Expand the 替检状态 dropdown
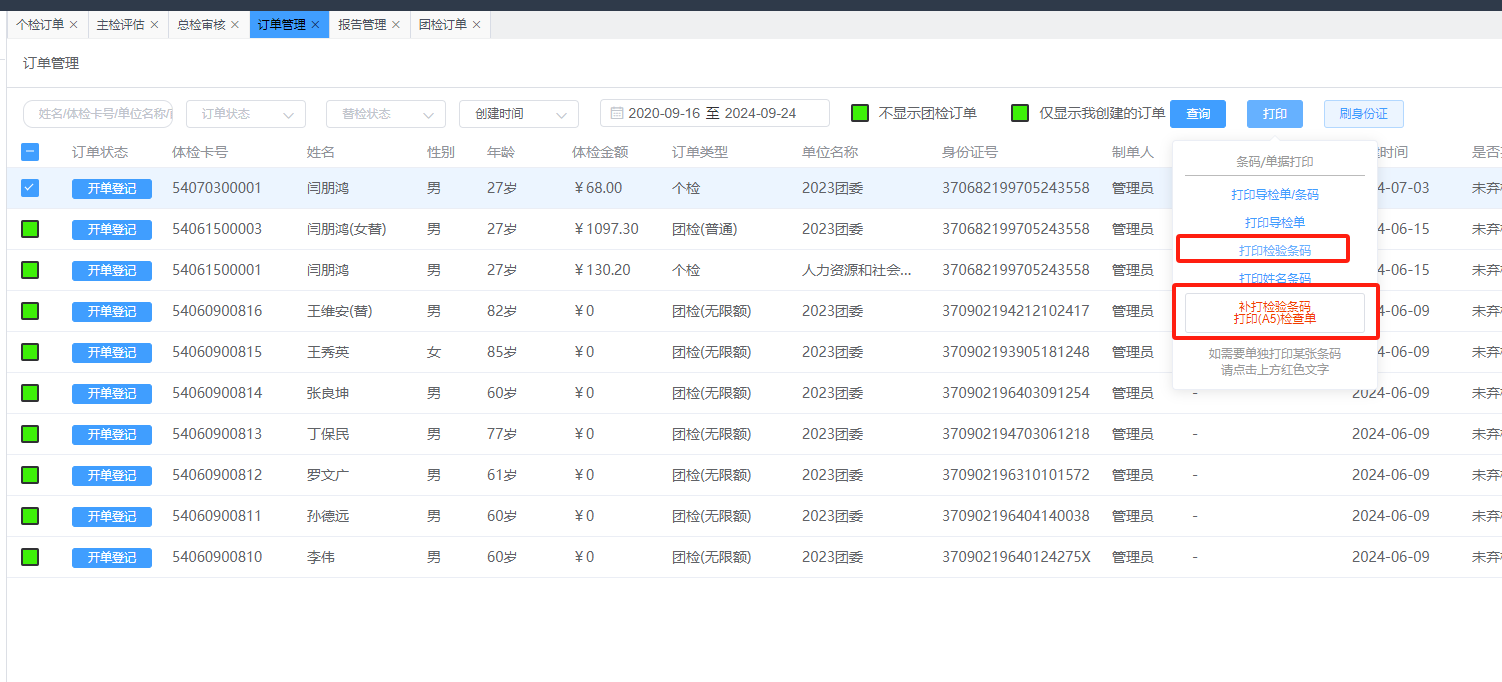The width and height of the screenshot is (1502, 682). [x=386, y=114]
